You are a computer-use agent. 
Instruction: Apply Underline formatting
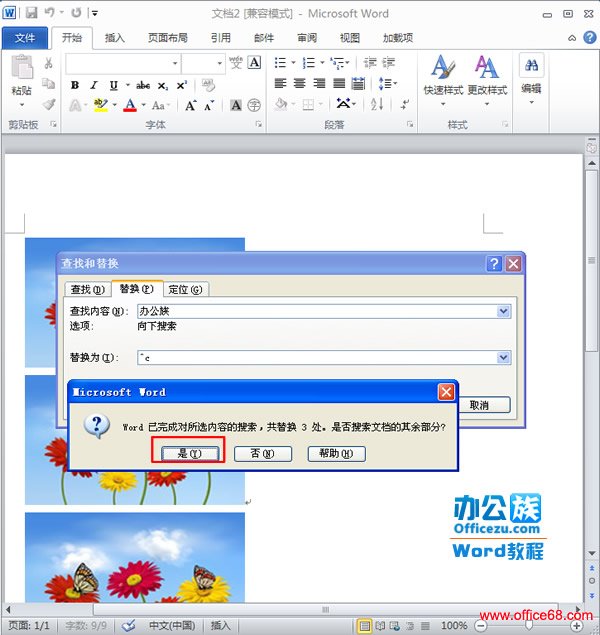coord(114,85)
